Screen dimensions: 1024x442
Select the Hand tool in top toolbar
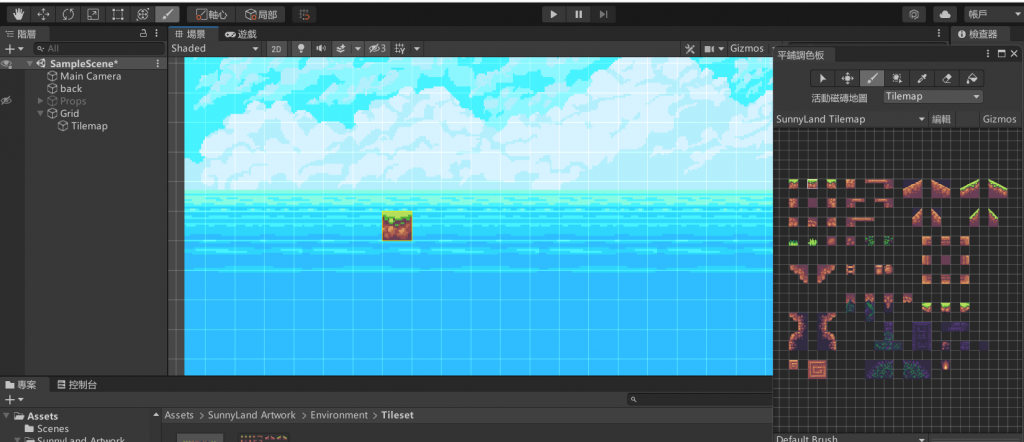(18, 14)
